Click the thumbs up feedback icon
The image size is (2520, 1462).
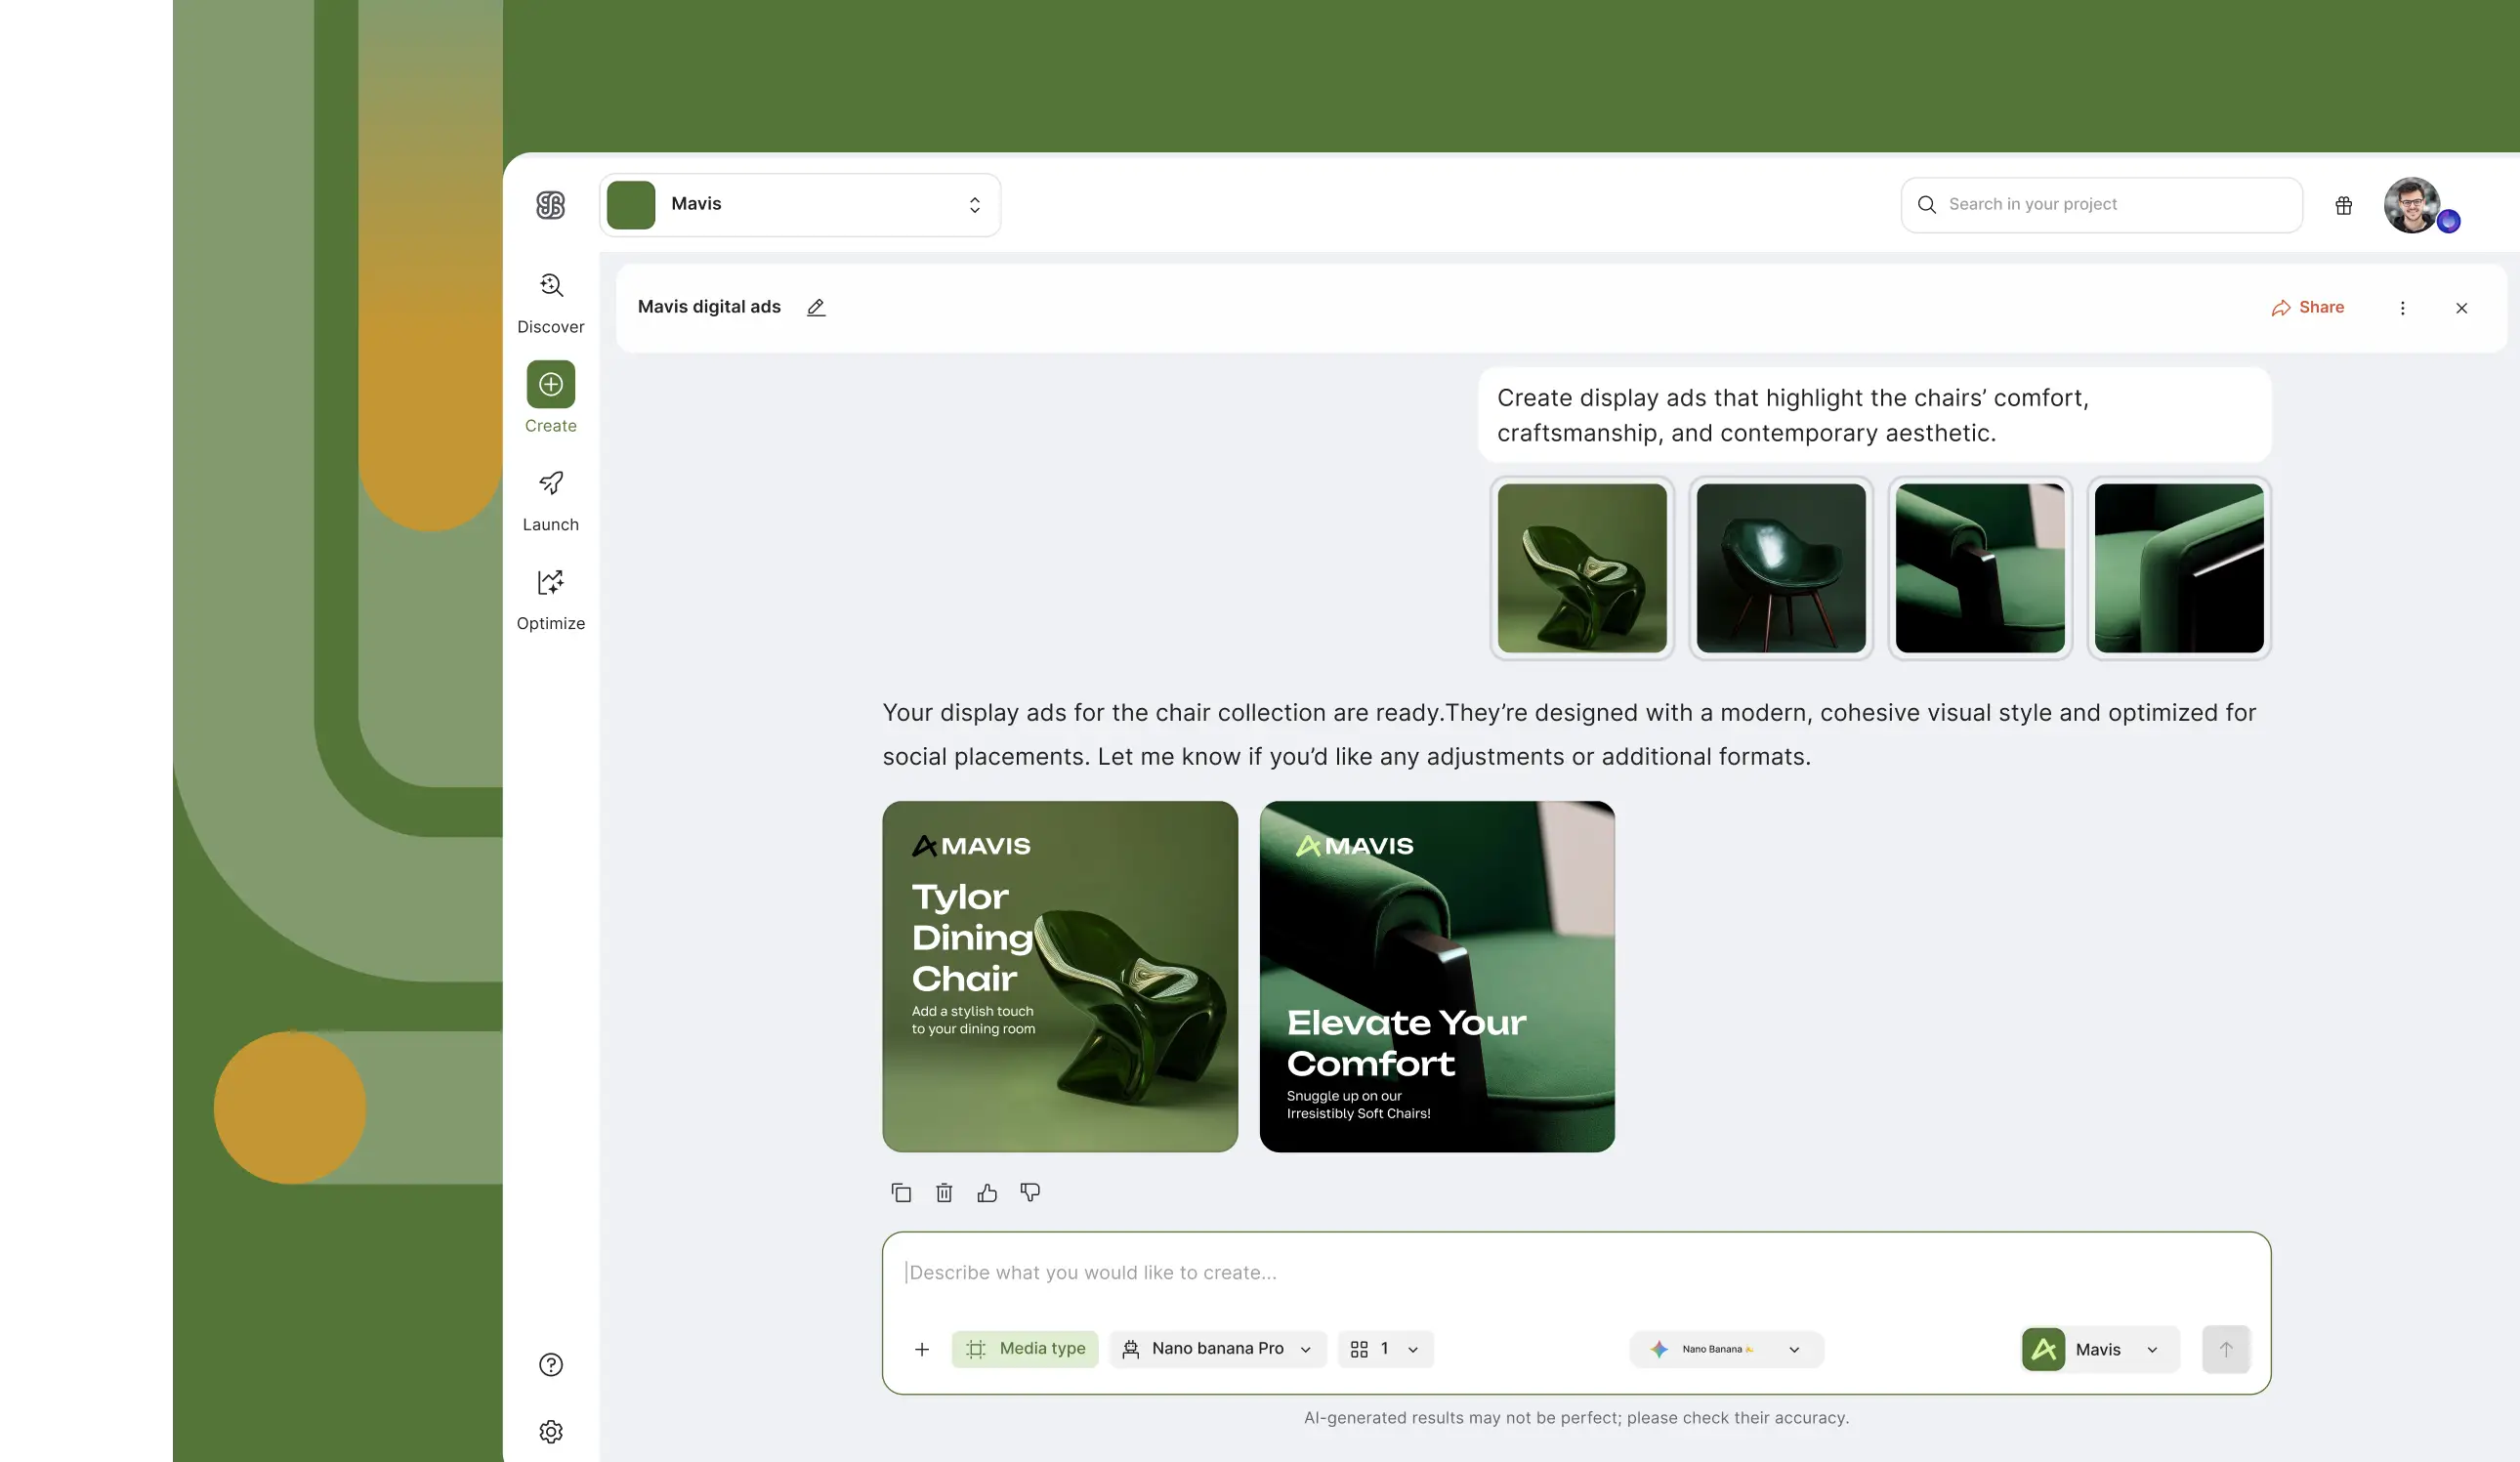(x=987, y=1192)
